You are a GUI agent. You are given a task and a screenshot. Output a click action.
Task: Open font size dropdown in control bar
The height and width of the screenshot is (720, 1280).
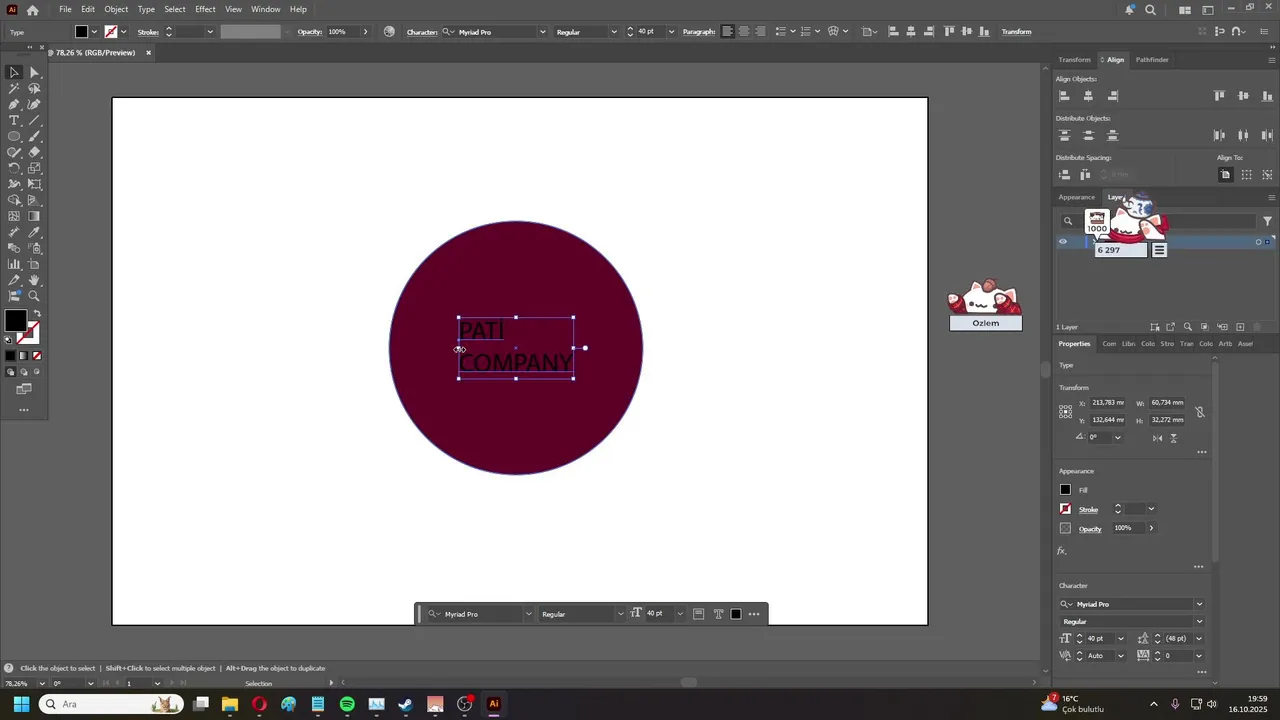pyautogui.click(x=671, y=31)
